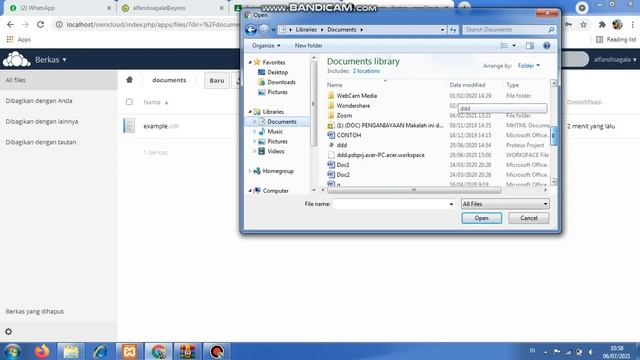Select Desktop in Favorites
This screenshot has width=640, height=360.
[x=278, y=72]
